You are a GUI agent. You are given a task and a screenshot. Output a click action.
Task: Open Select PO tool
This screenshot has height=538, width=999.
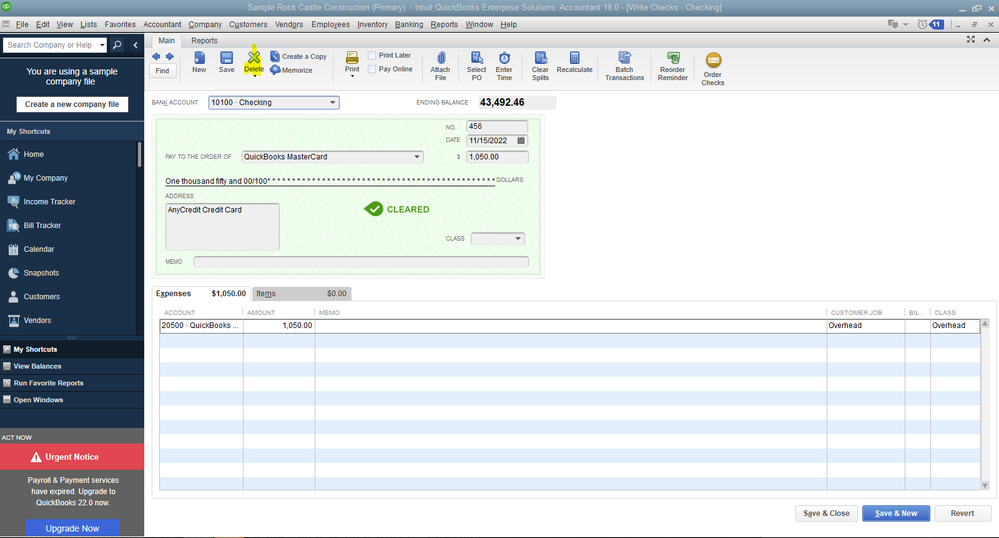pyautogui.click(x=477, y=66)
